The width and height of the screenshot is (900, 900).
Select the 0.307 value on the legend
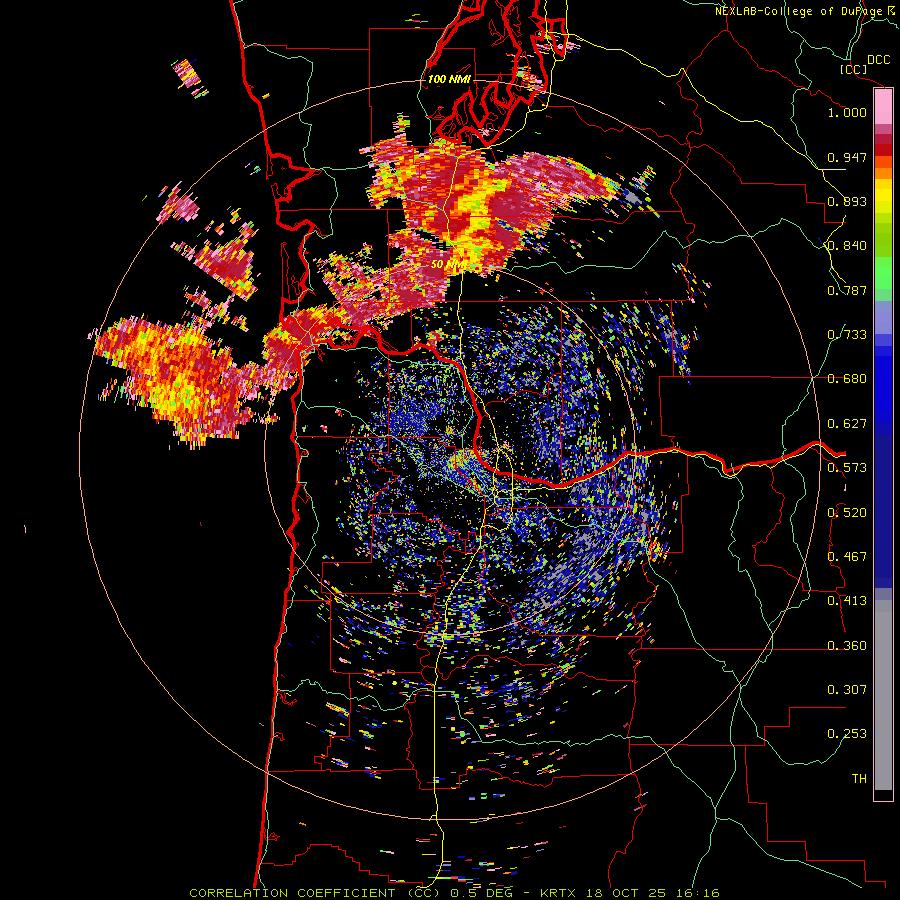click(847, 690)
